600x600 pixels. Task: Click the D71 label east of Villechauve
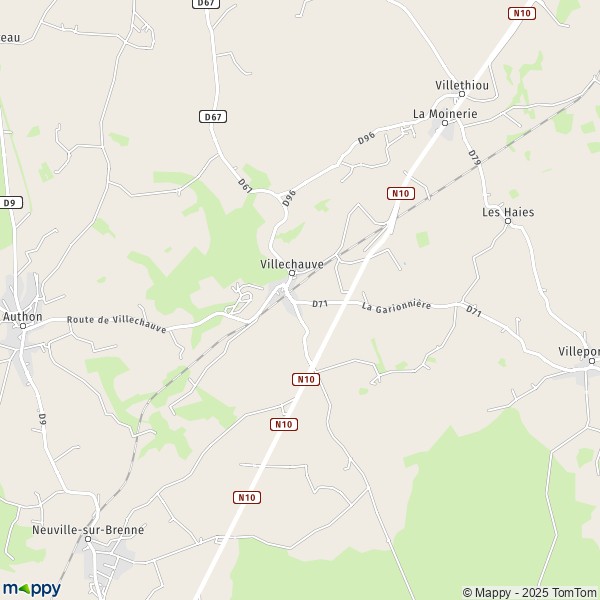click(320, 304)
